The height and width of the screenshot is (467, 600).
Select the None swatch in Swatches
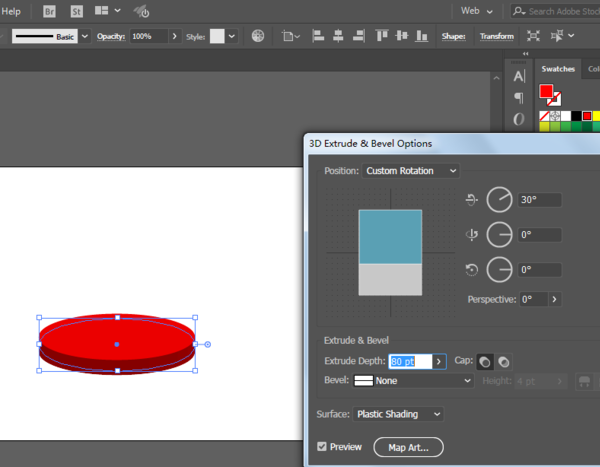[x=545, y=116]
